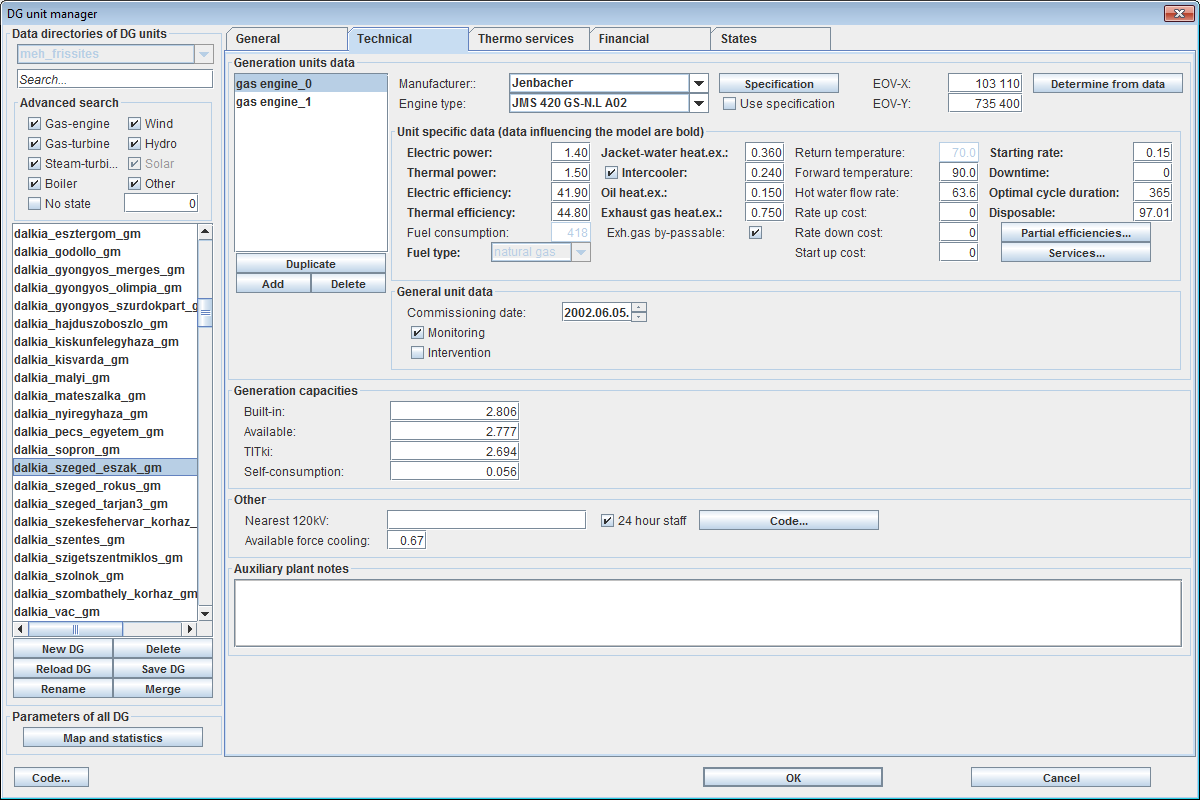The width and height of the screenshot is (1200, 800).
Task: Click Delete button next to New DG
Action: point(163,649)
